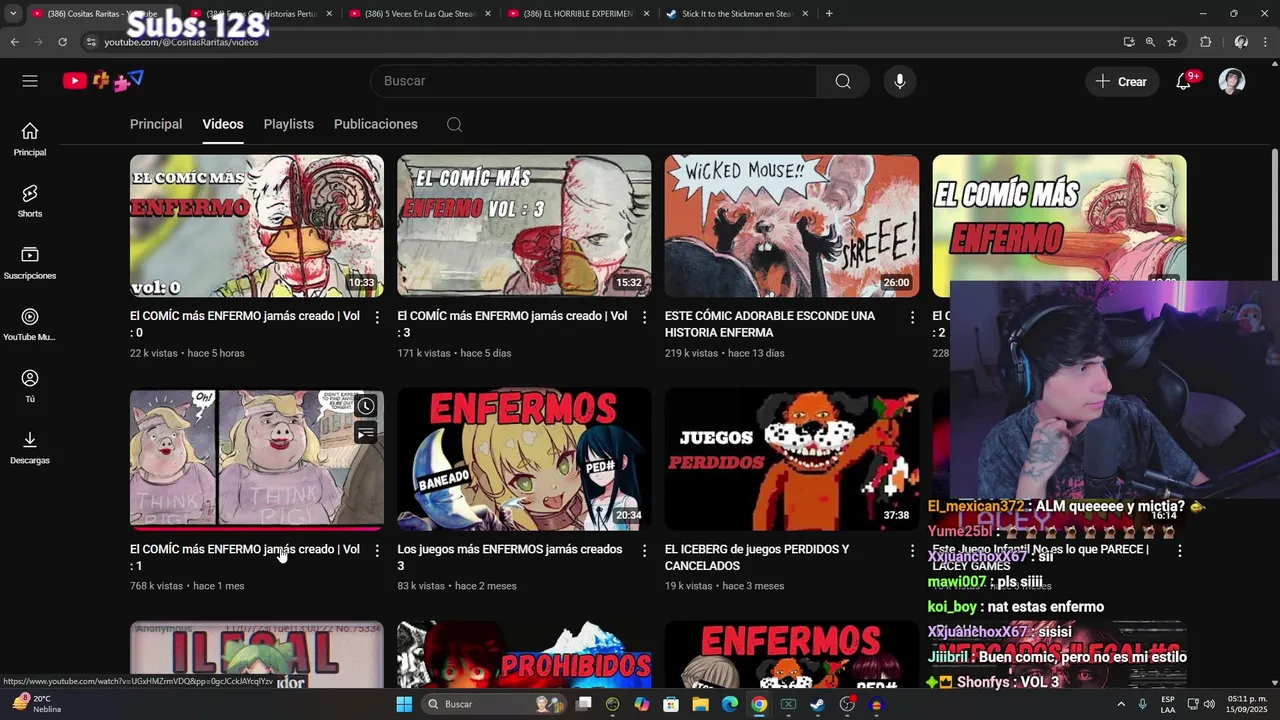Open Suscripciones in the sidebar
This screenshot has width=1280, height=720.
click(30, 263)
